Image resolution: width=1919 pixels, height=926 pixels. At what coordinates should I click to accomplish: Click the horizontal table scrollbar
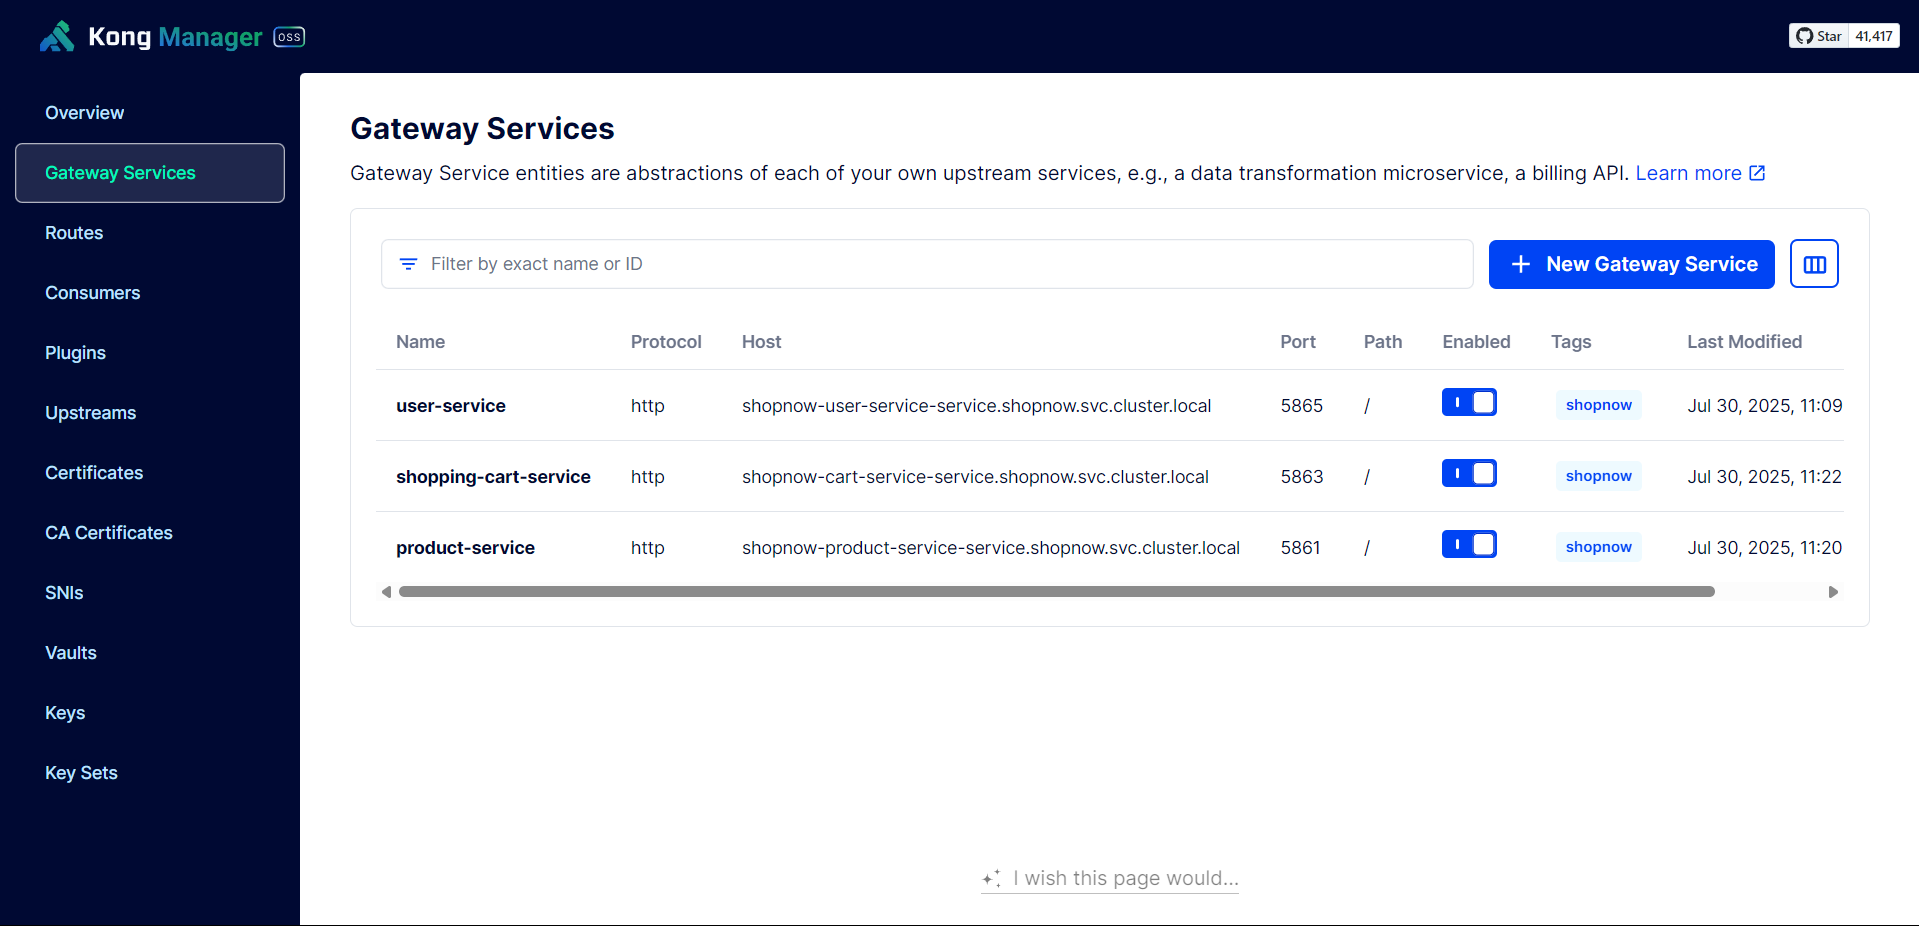[x=1056, y=592]
